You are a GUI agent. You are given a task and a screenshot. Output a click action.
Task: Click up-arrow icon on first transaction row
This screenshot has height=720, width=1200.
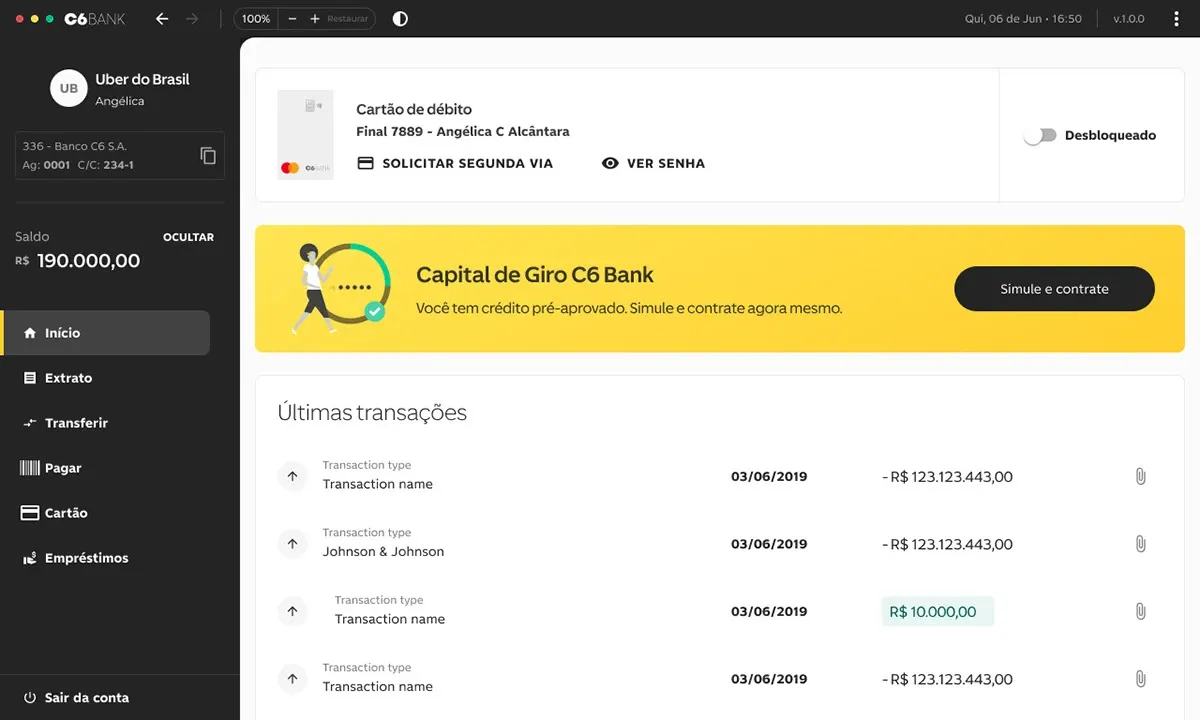coord(292,477)
